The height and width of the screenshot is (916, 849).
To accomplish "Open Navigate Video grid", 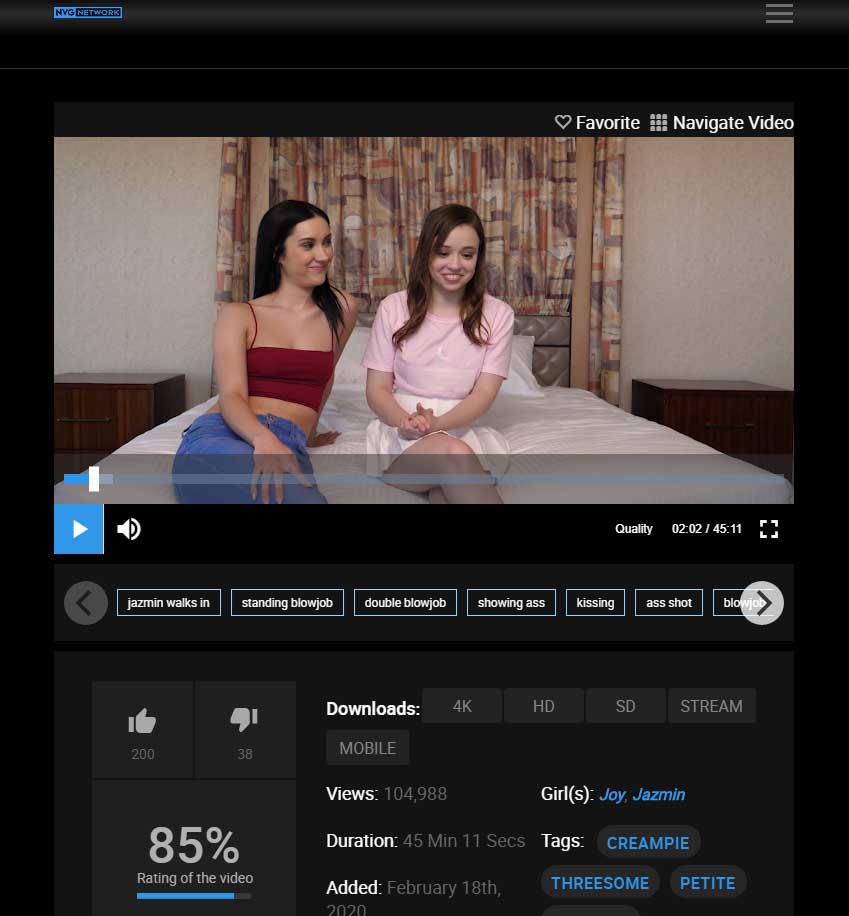I will tap(722, 123).
